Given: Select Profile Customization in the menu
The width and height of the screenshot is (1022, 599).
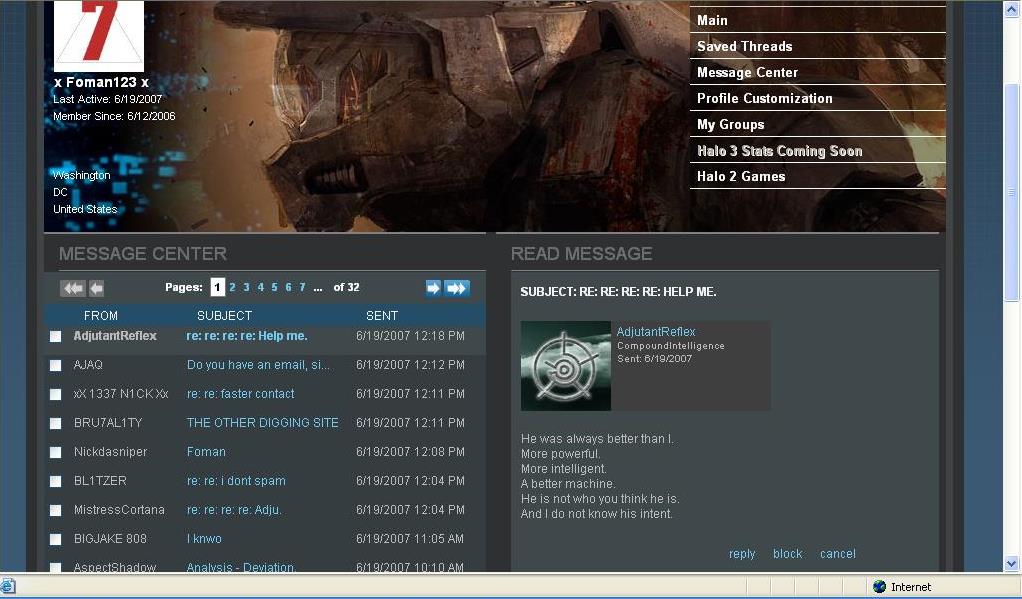Looking at the screenshot, I should click(764, 98).
